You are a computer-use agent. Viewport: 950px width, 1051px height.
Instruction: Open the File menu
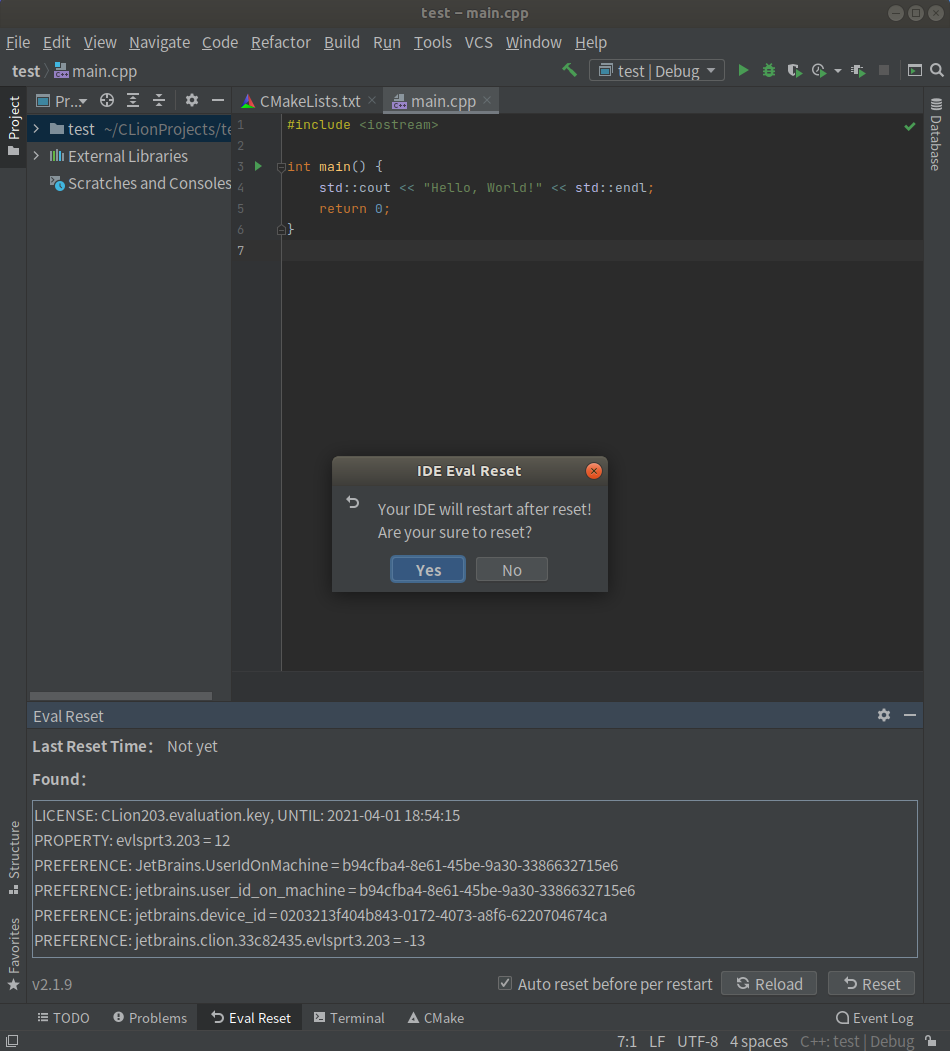pyautogui.click(x=18, y=42)
